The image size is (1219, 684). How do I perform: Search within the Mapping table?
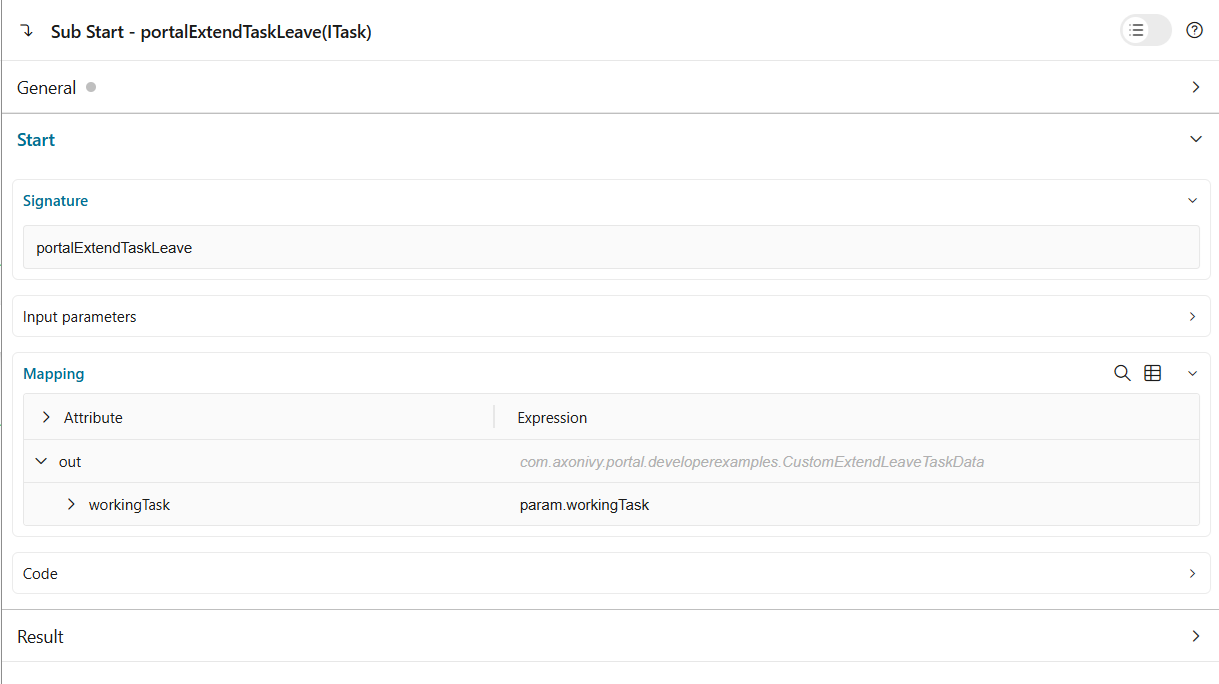[x=1121, y=372]
